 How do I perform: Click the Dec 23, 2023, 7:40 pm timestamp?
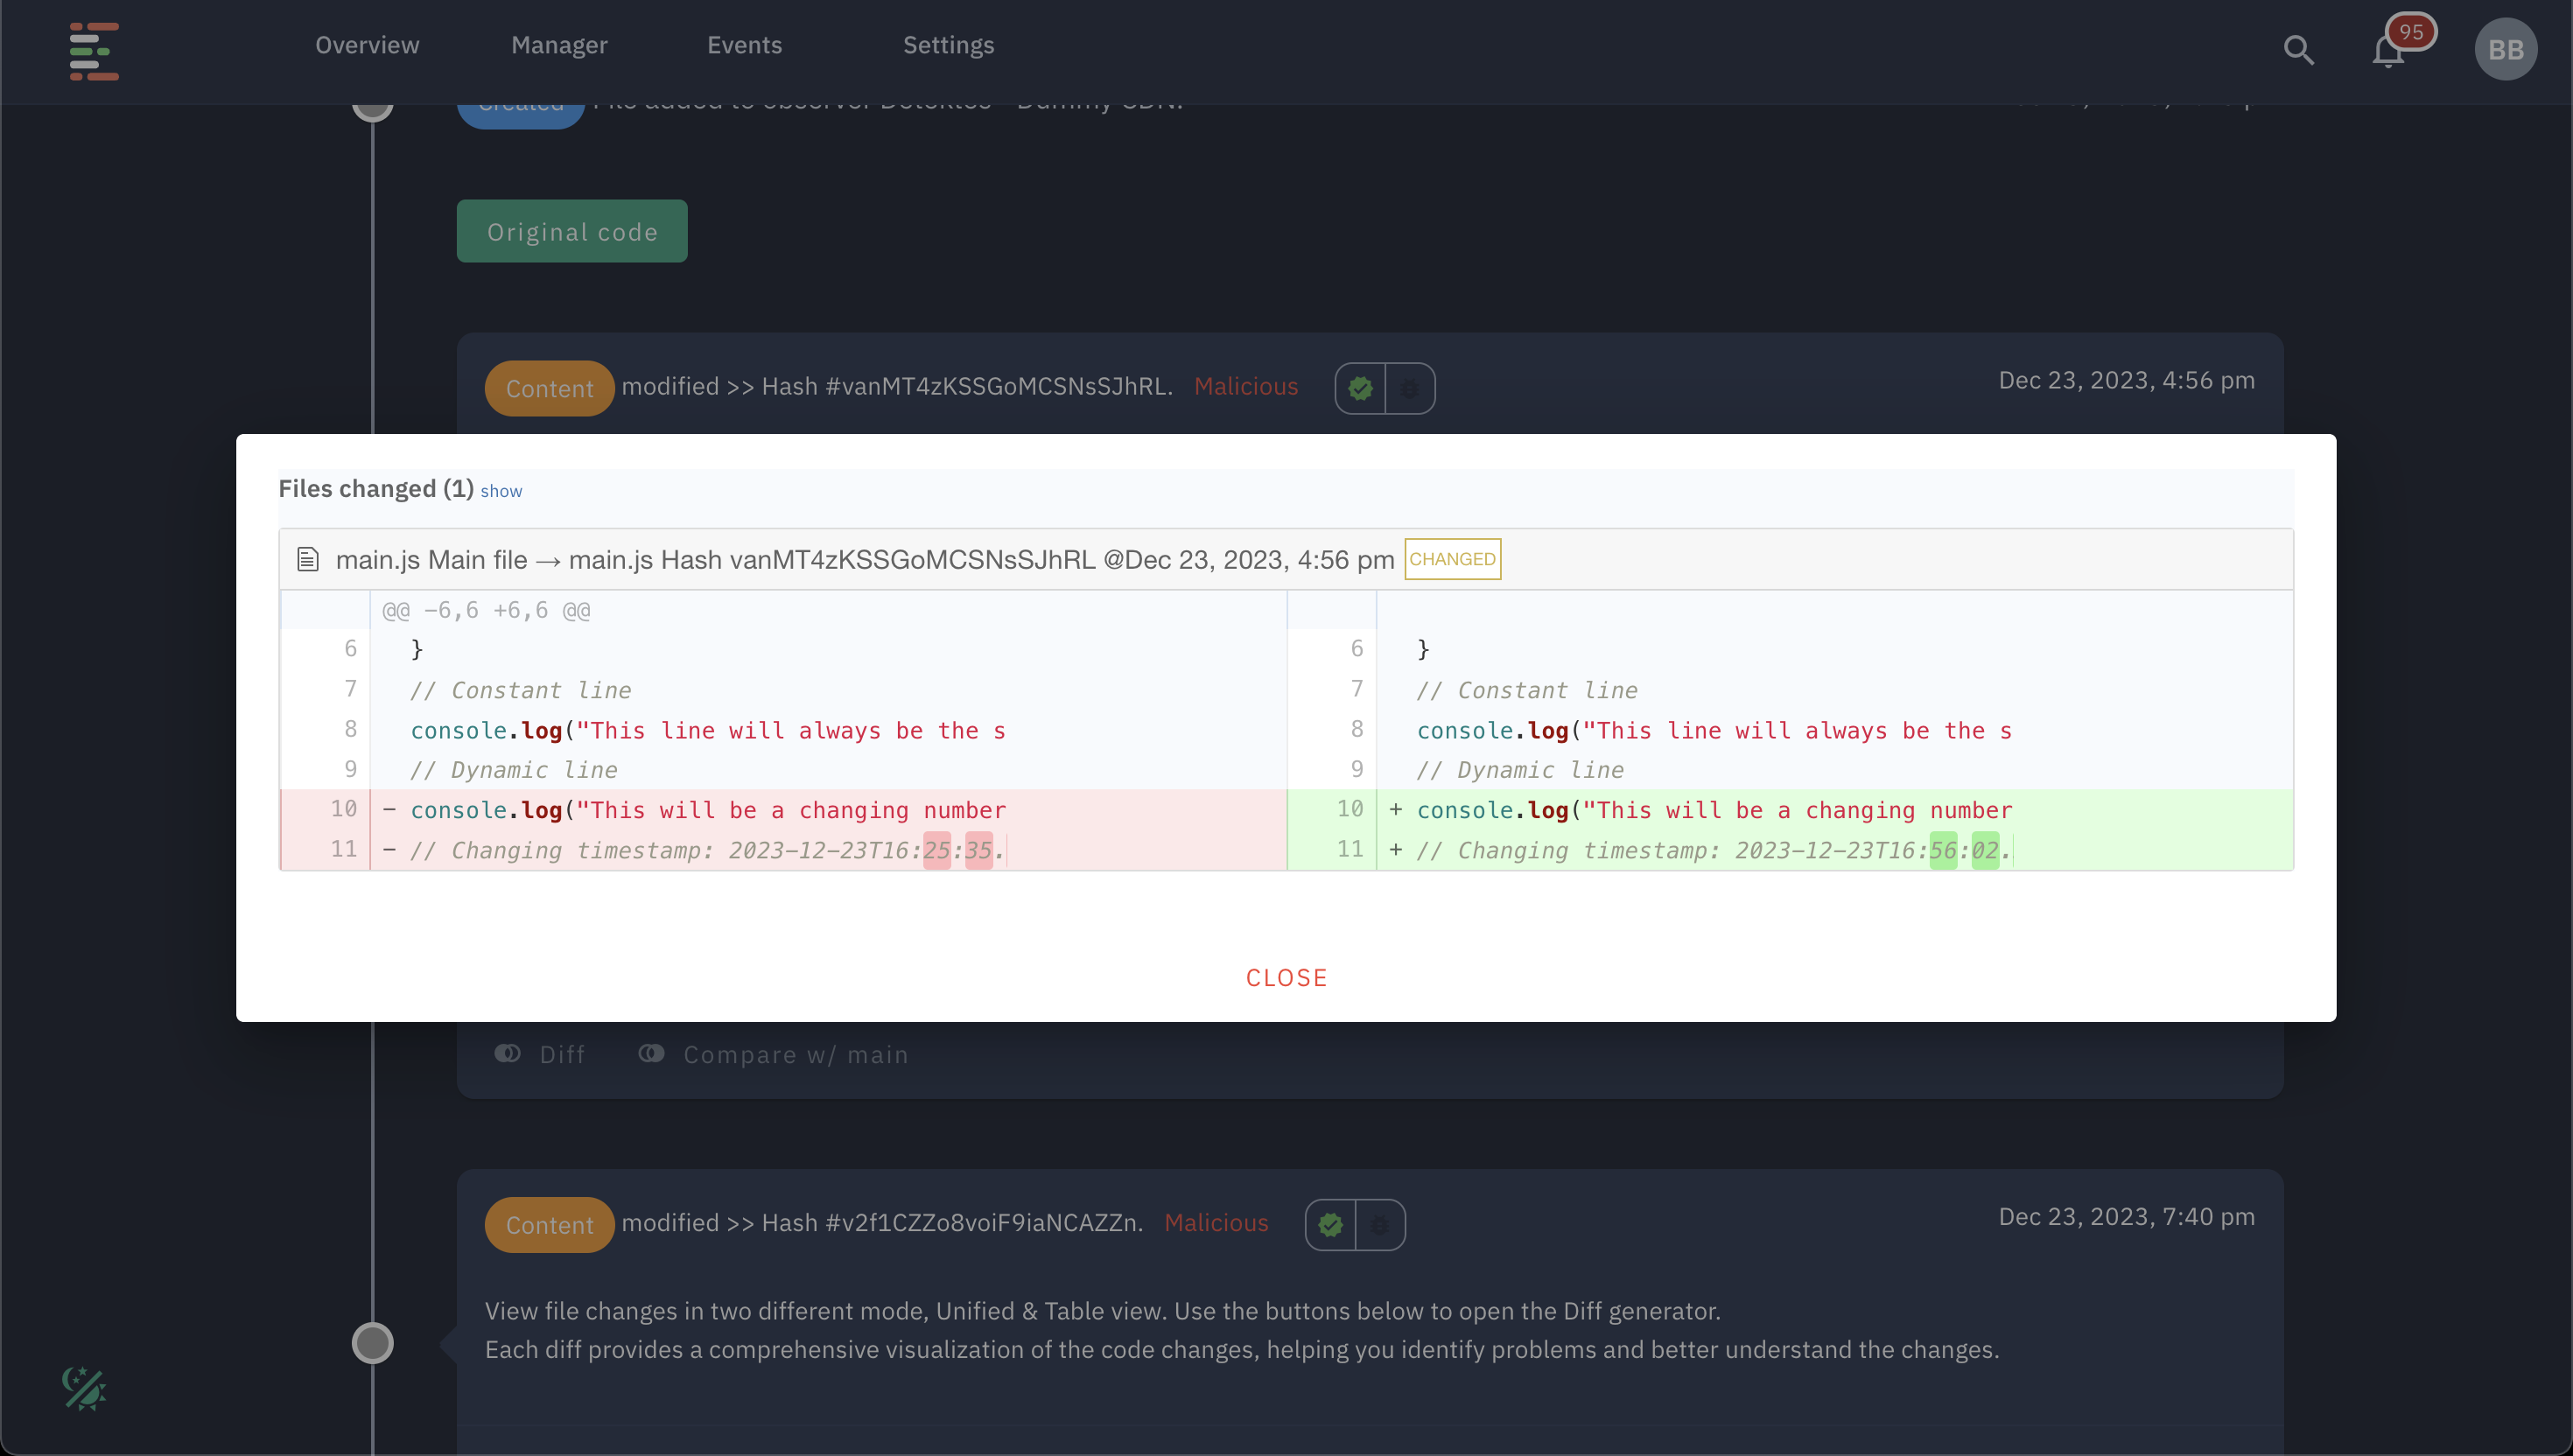[2126, 1216]
